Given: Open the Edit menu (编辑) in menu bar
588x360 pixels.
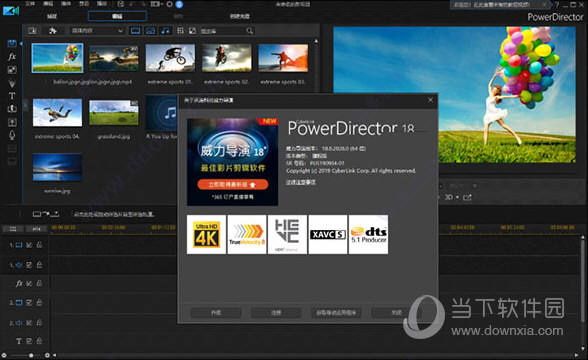Looking at the screenshot, I should pos(48,4).
